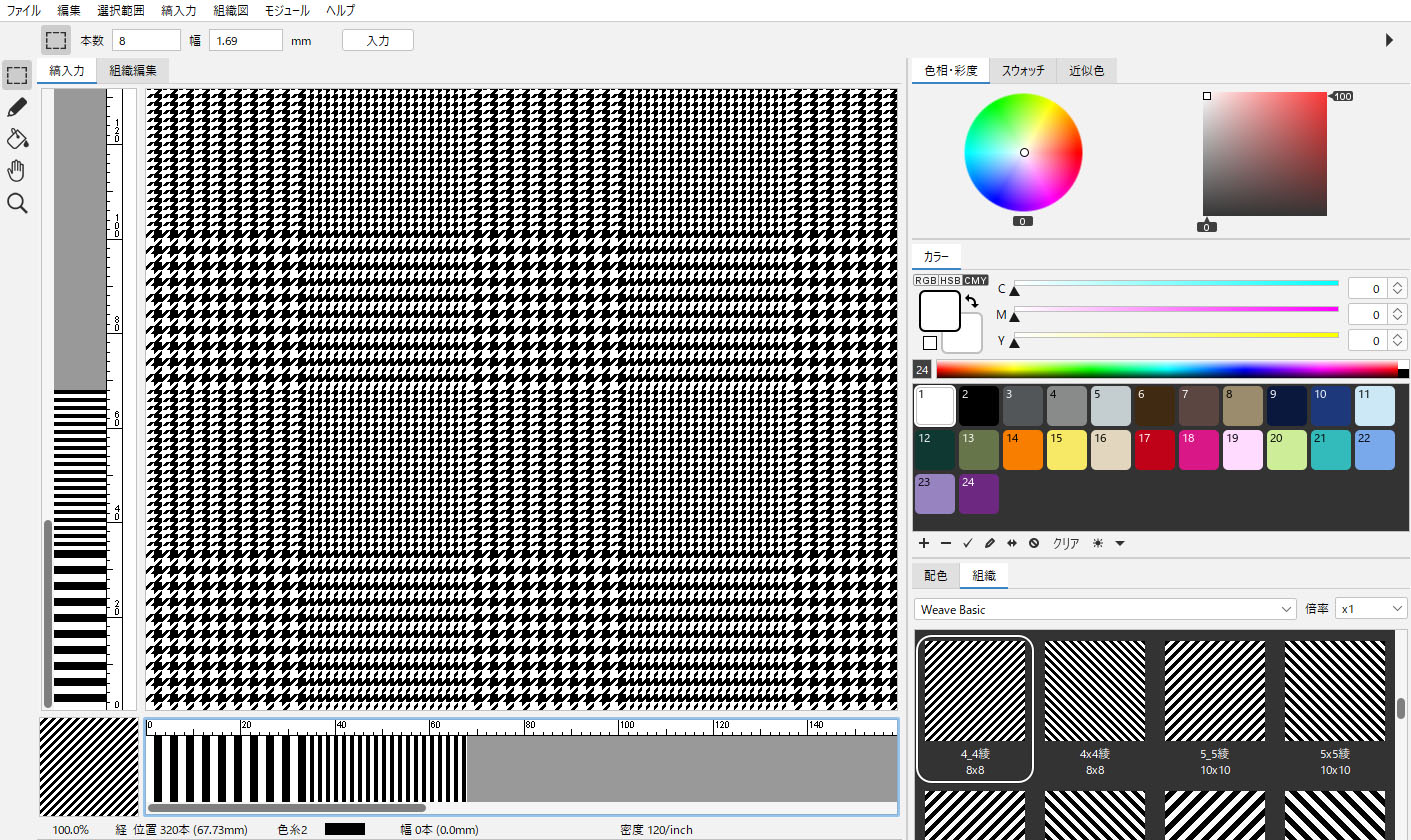Switch color mode to RGB
Image resolution: width=1411 pixels, height=840 pixels.
point(926,281)
